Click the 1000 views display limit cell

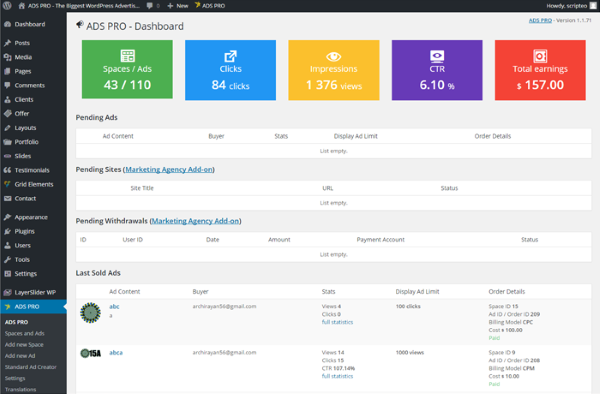410,353
